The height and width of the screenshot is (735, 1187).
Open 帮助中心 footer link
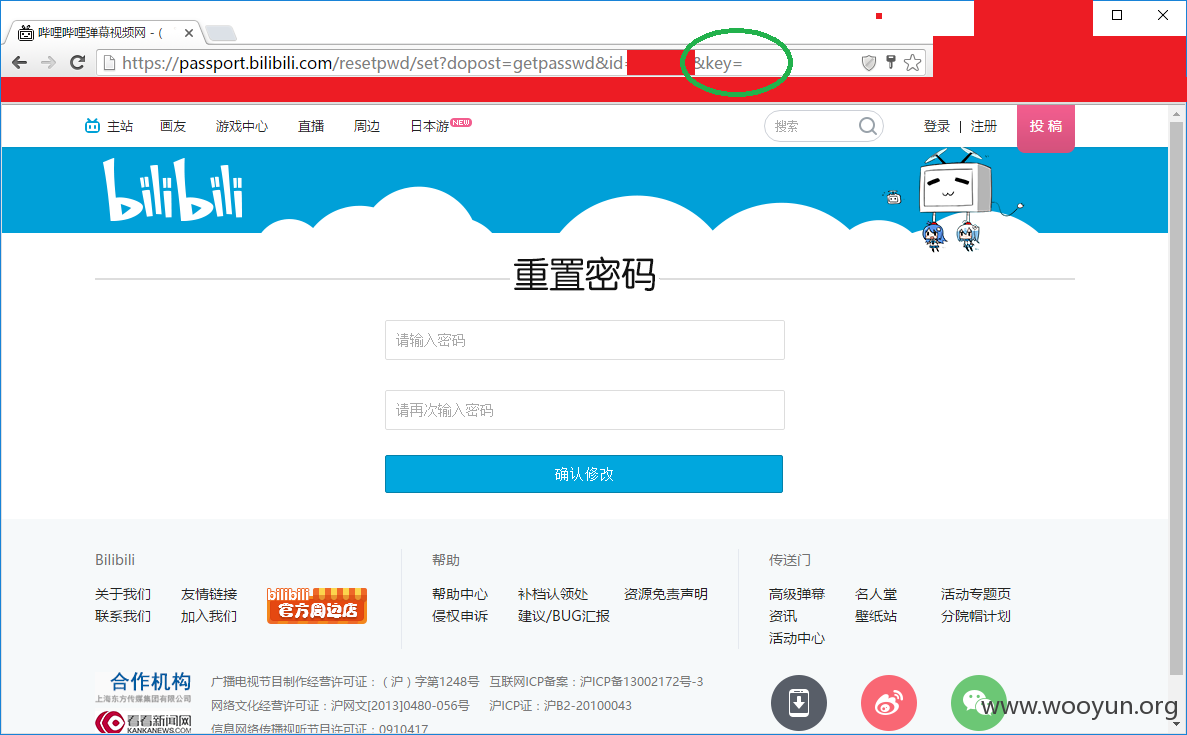pos(460,594)
